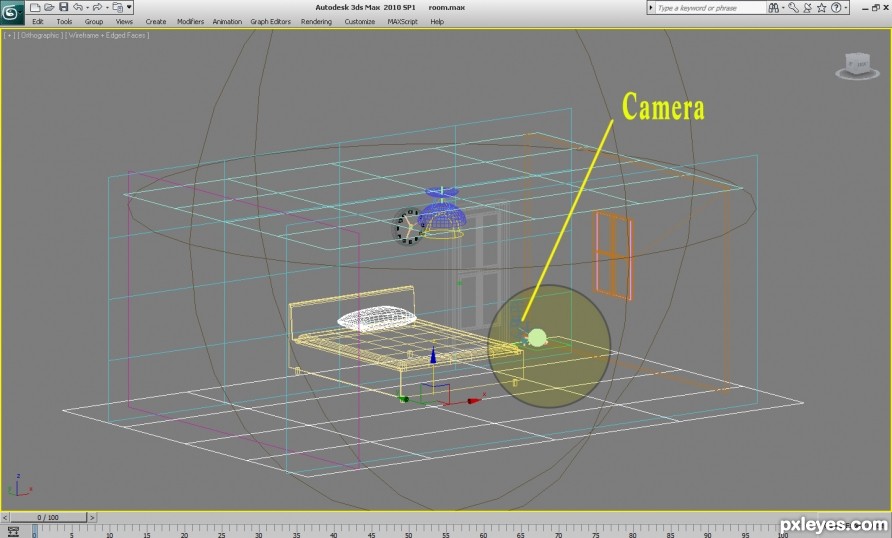This screenshot has width=892, height=538.
Task: Open Communication Center satellite icon
Action: point(807,7)
